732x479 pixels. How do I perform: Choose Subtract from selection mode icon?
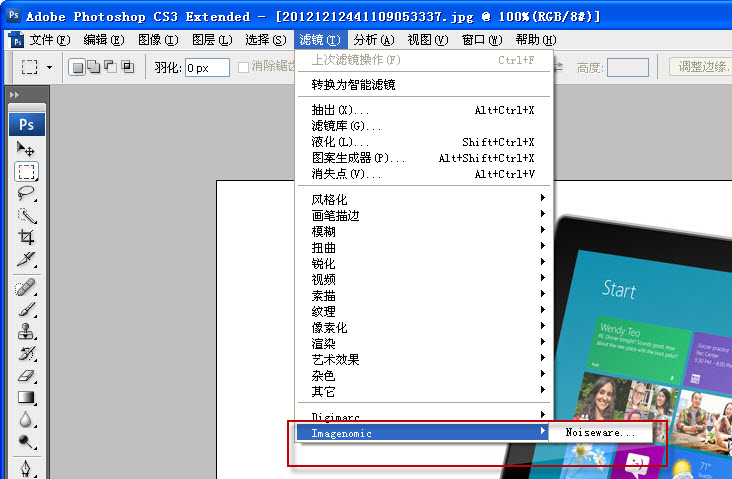111,67
